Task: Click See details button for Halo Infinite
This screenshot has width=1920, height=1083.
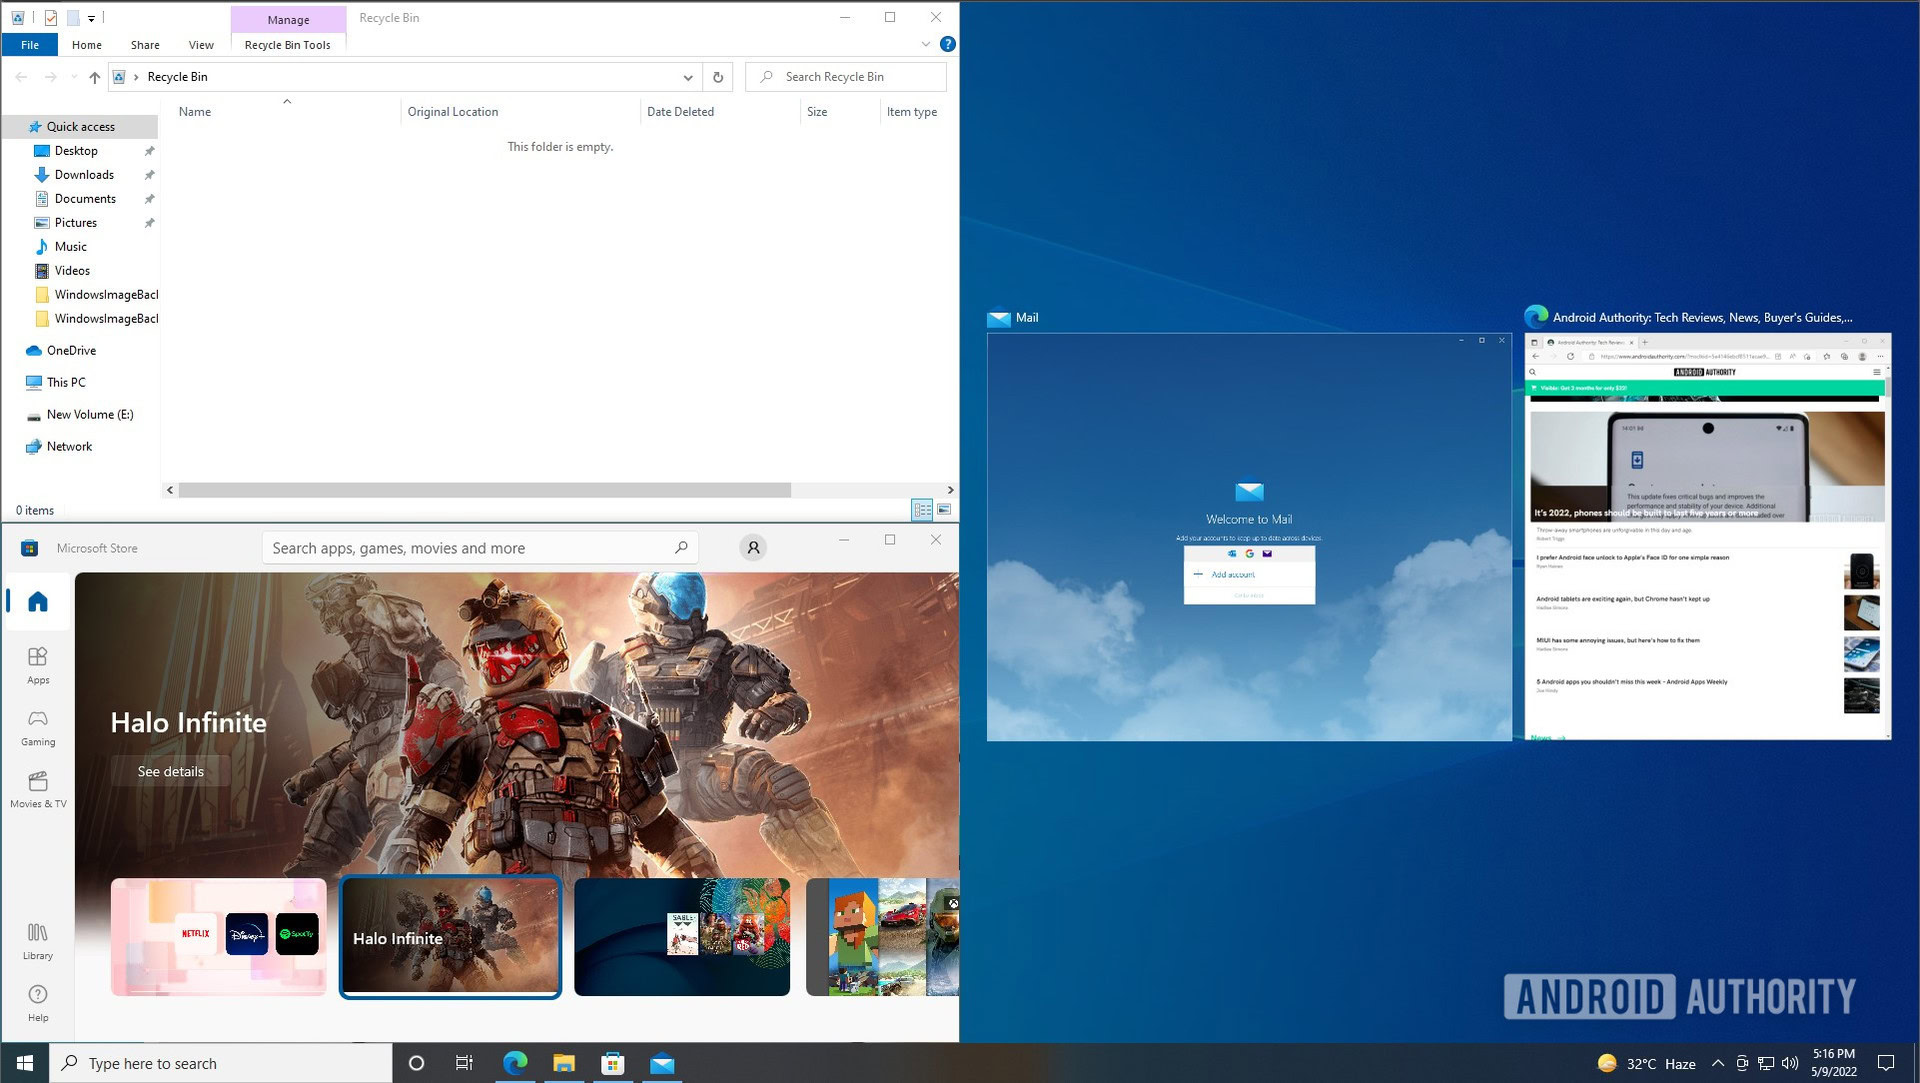Action: coord(169,772)
